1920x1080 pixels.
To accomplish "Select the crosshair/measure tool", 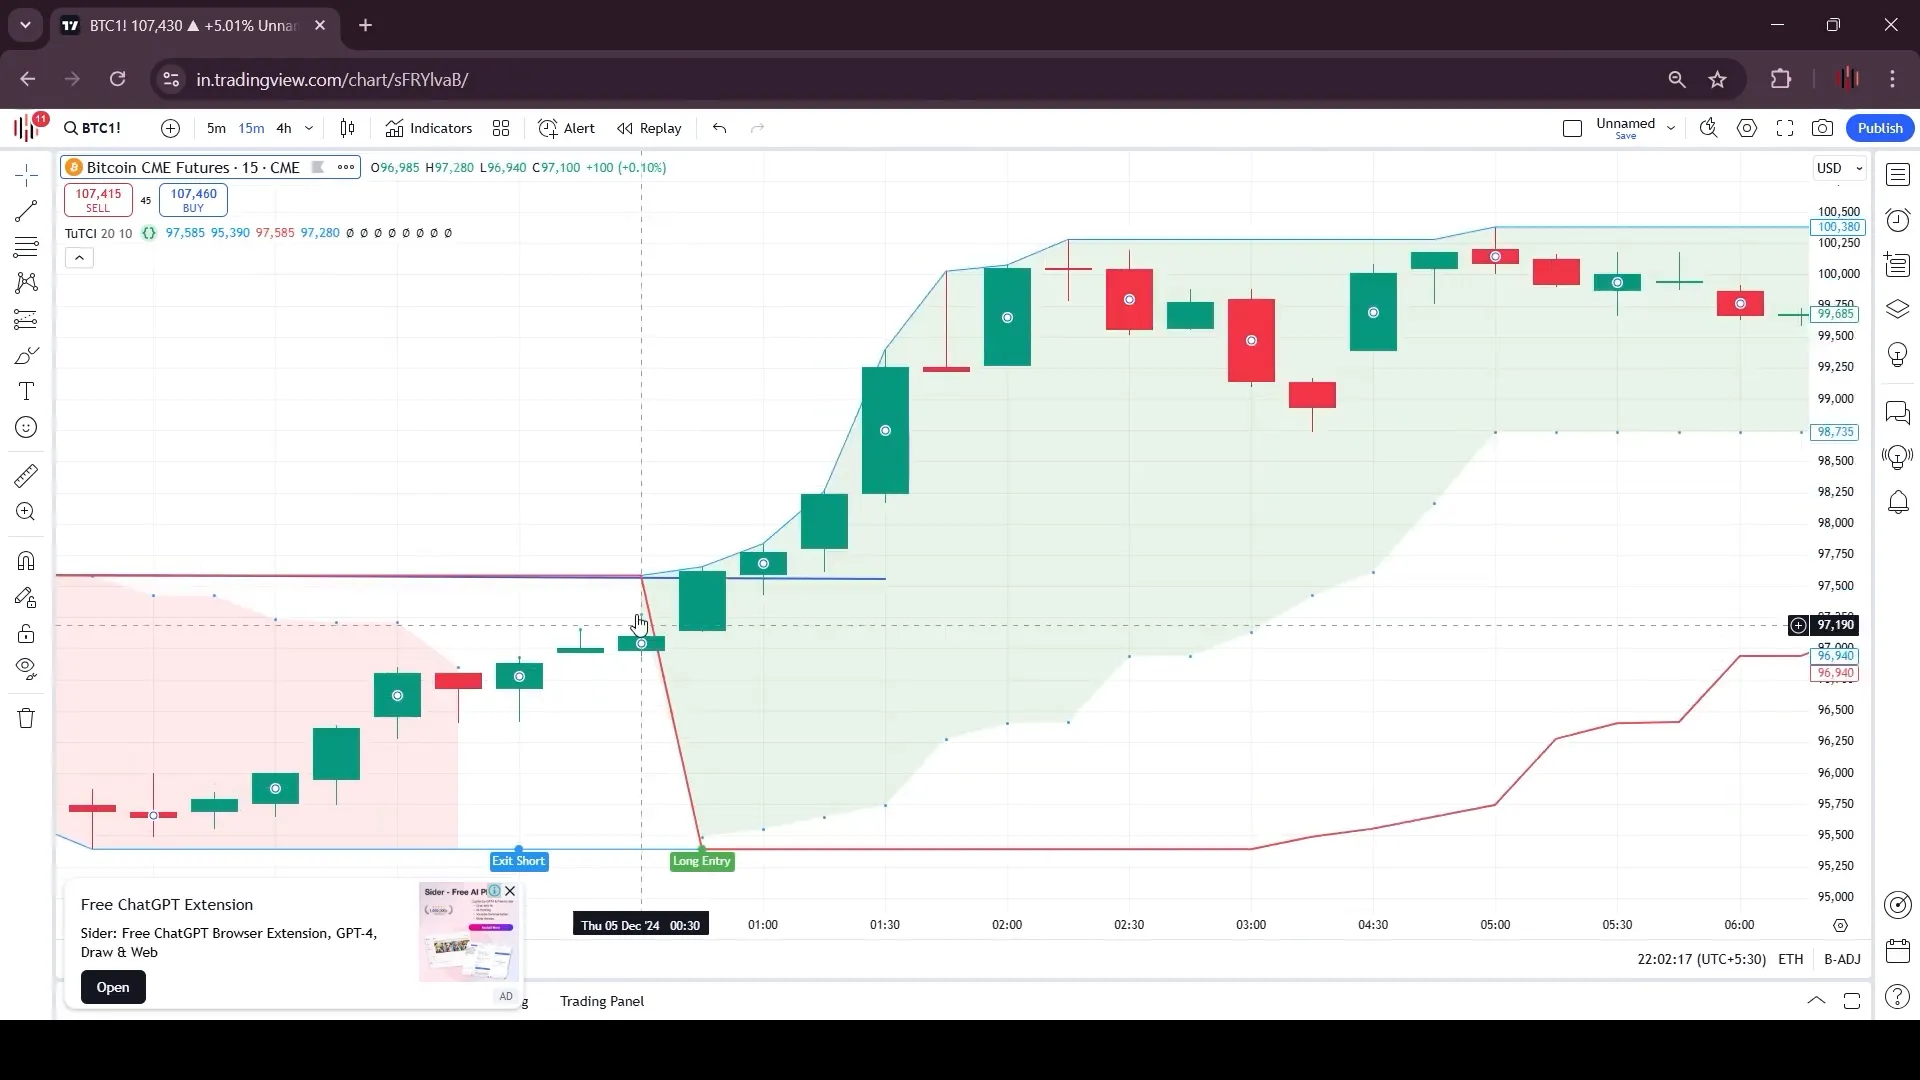I will [x=25, y=173].
